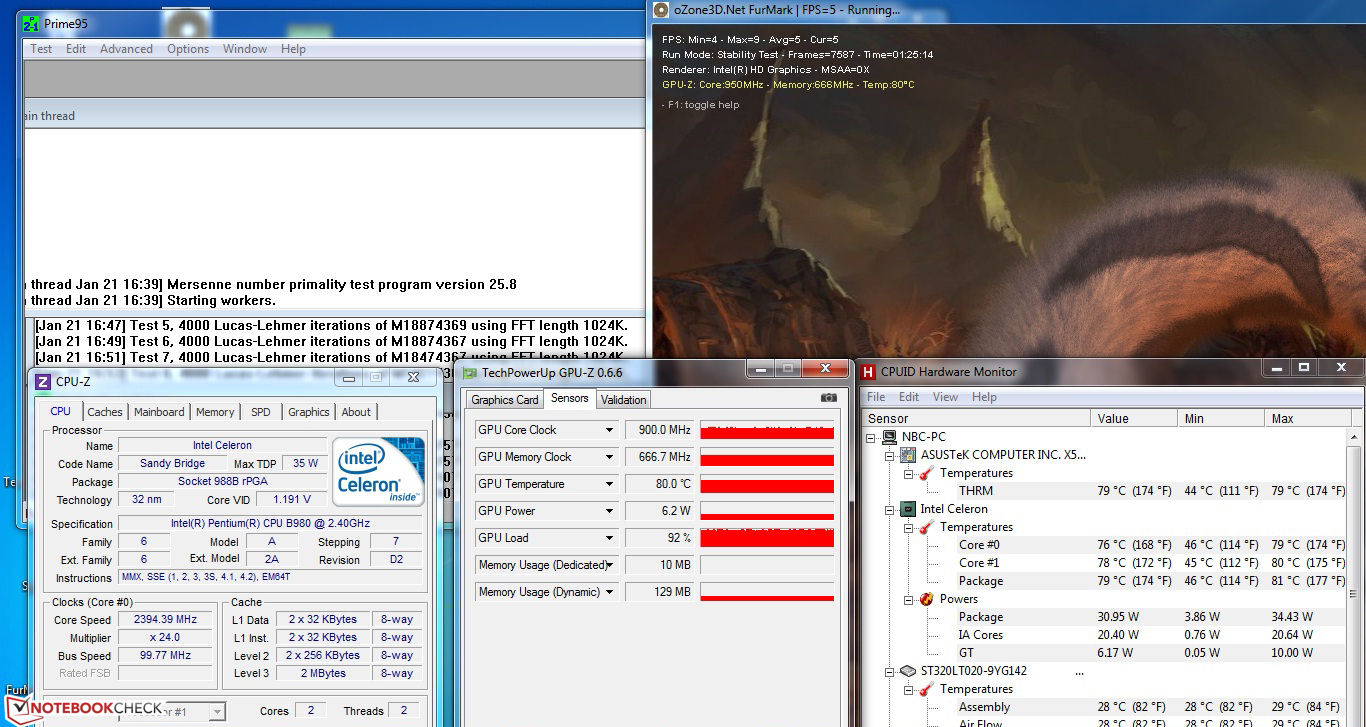
Task: Click the GPU Temperature 80.0 °C value
Action: (x=660, y=484)
